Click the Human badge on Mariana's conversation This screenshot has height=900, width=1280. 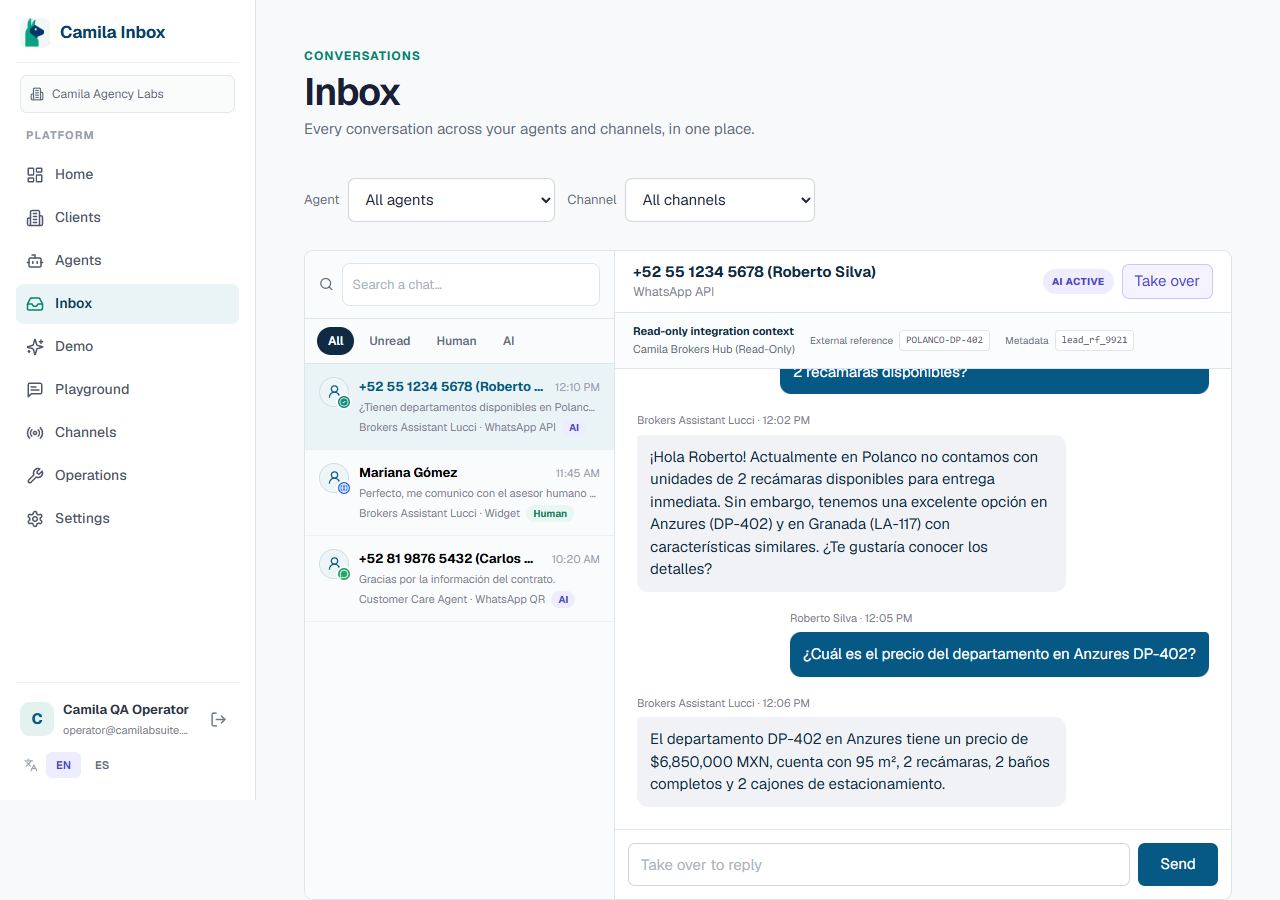point(550,514)
